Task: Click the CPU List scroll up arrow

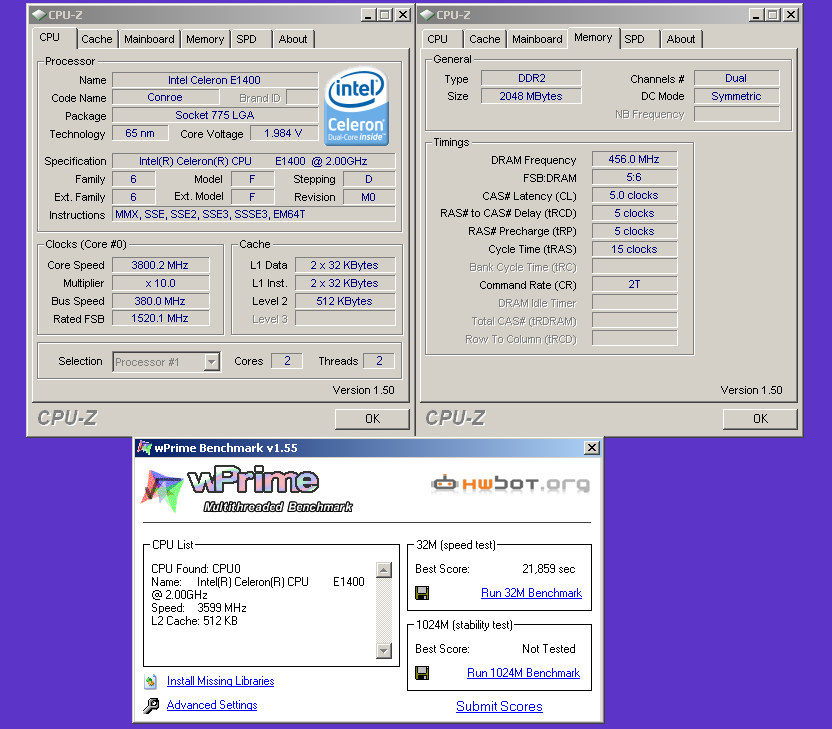Action: pyautogui.click(x=383, y=570)
